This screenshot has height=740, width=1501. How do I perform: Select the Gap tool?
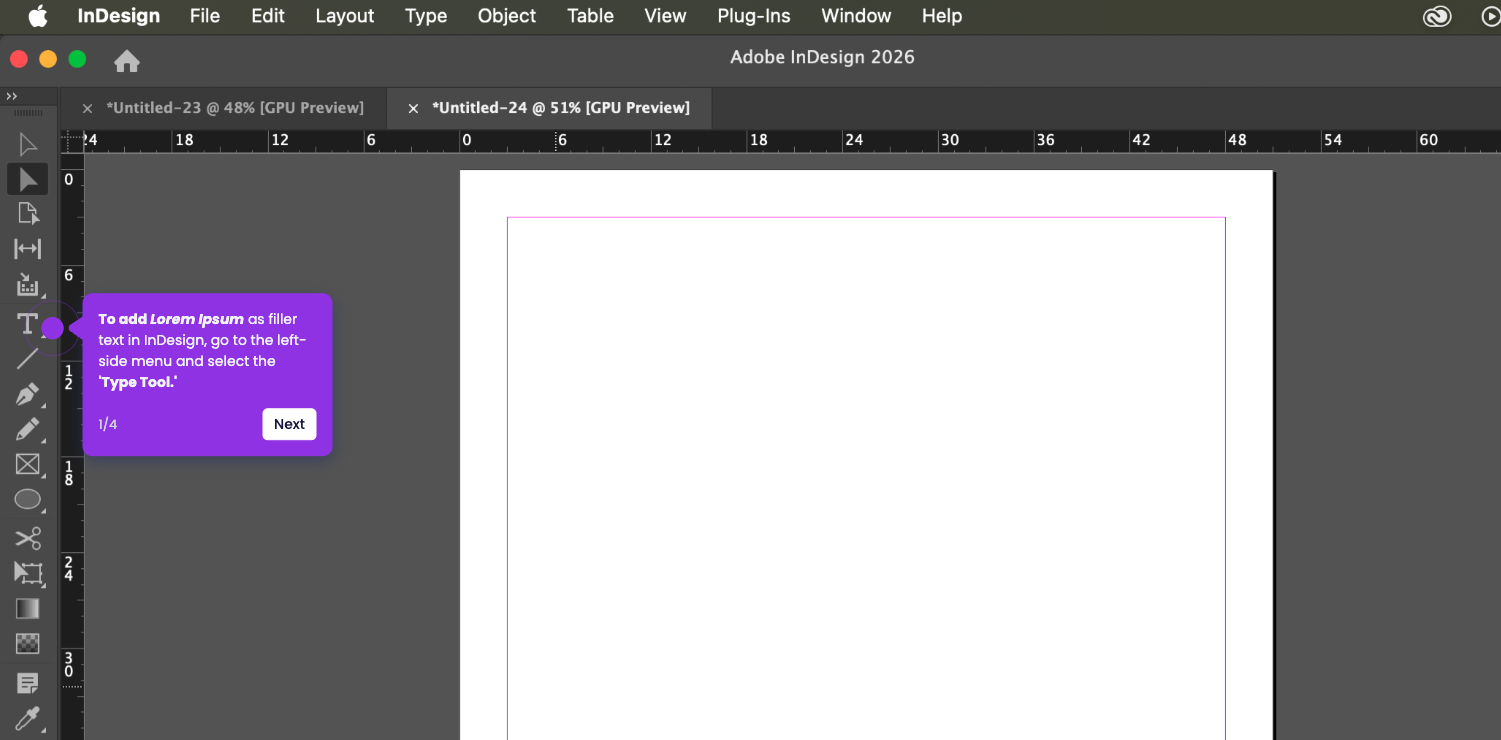tap(28, 248)
